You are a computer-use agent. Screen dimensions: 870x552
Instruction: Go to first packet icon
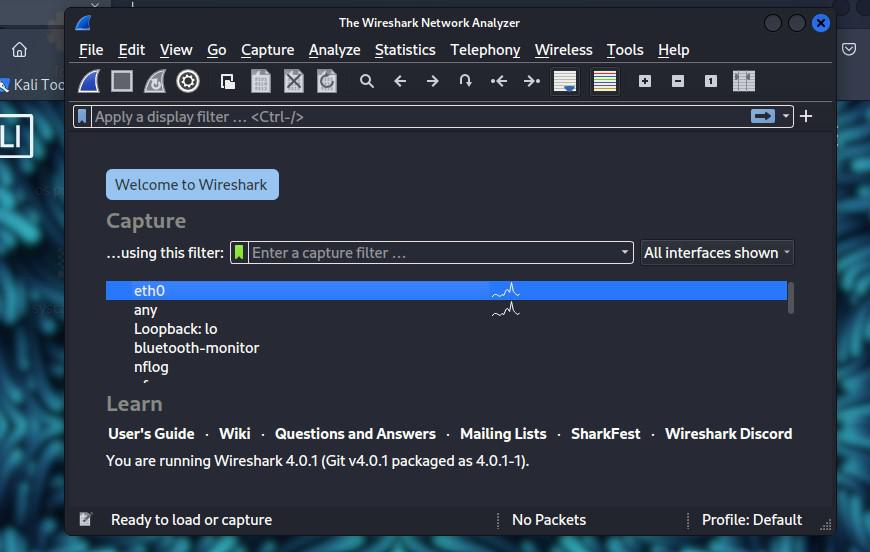(498, 82)
